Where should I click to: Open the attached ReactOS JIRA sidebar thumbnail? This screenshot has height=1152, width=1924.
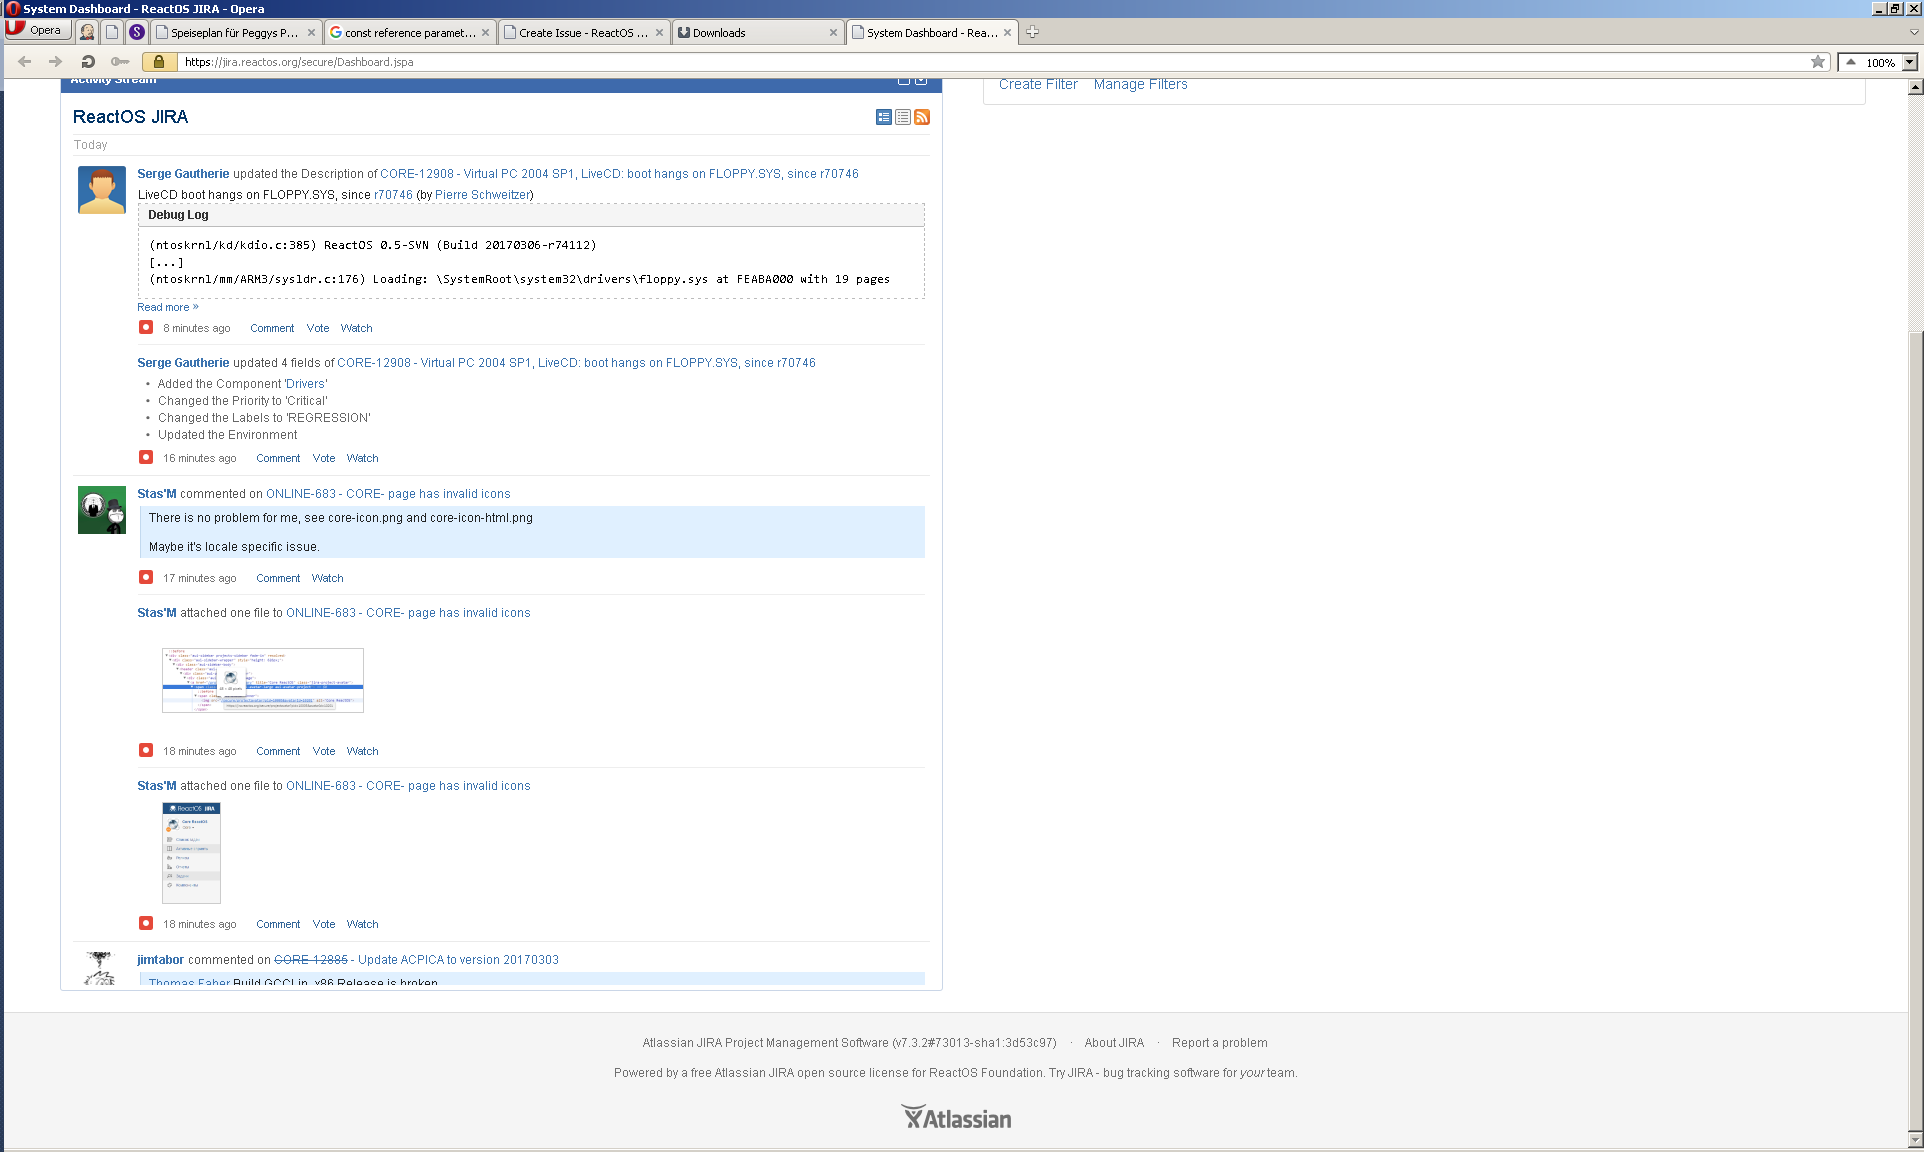click(191, 853)
